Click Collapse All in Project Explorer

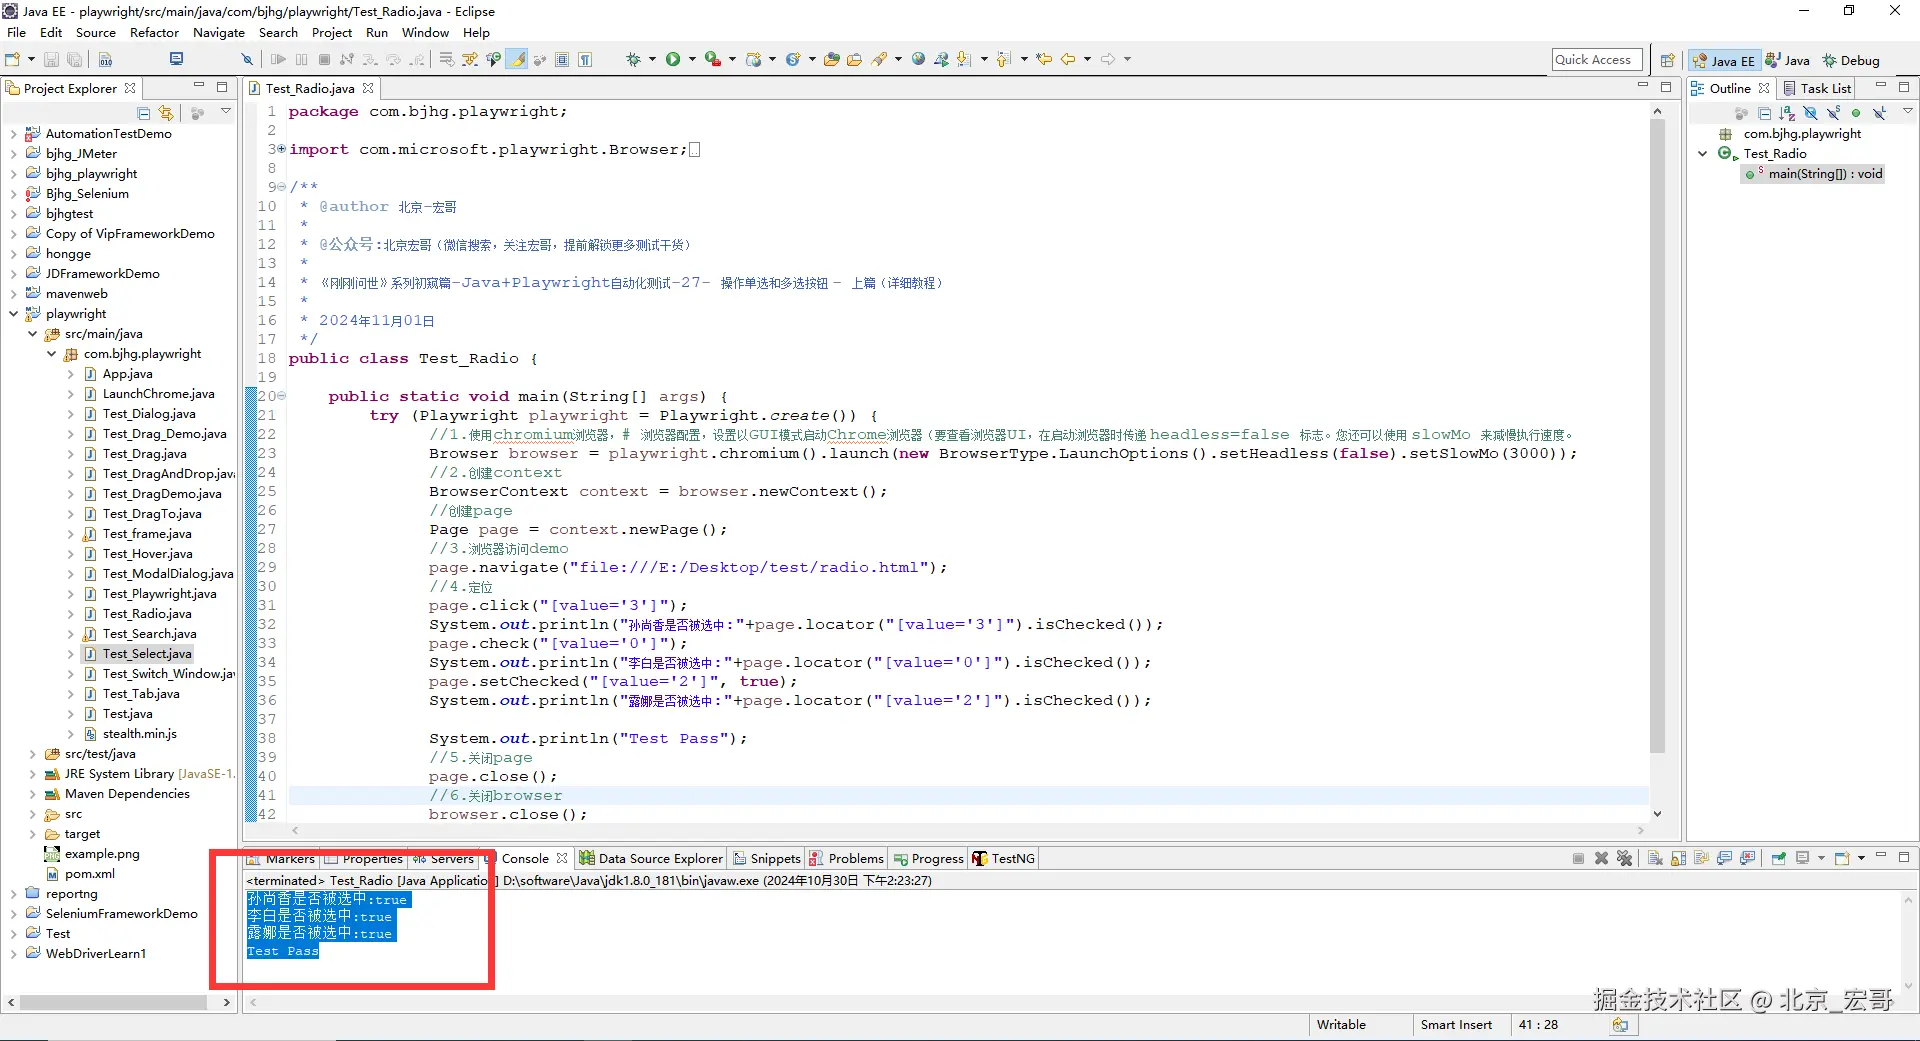pos(144,113)
